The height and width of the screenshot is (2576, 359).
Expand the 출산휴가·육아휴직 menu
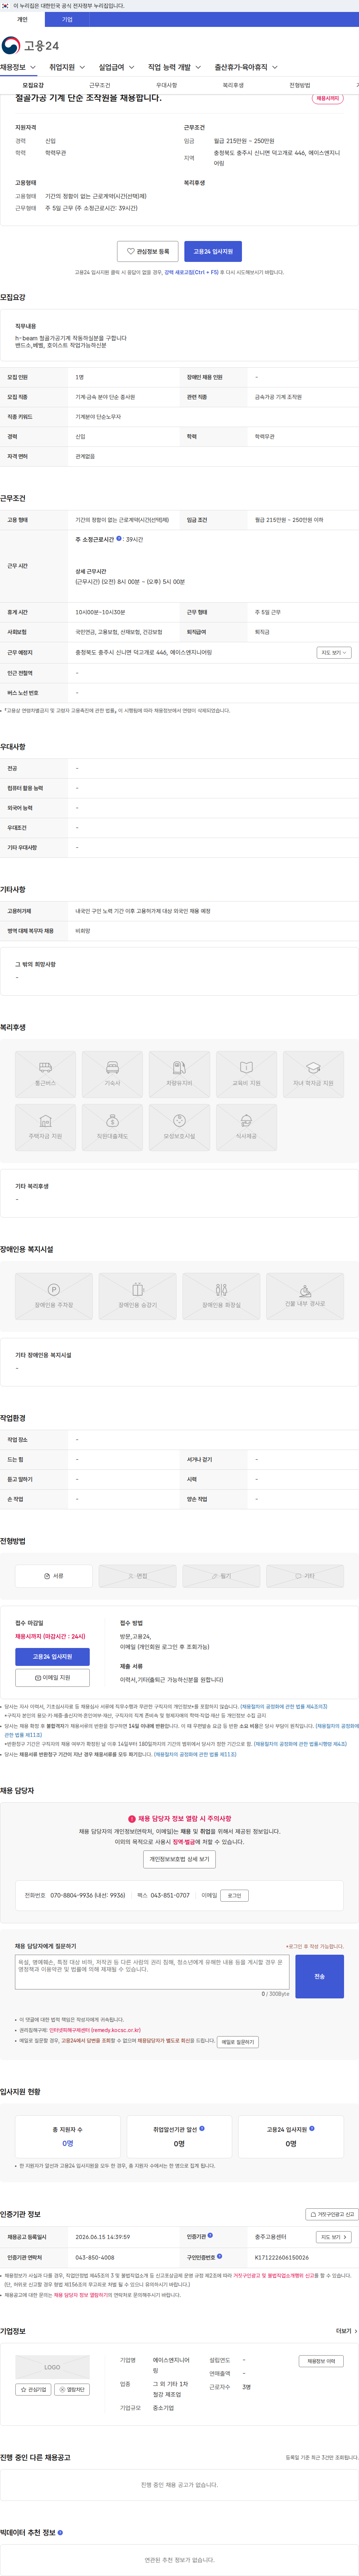coord(246,67)
